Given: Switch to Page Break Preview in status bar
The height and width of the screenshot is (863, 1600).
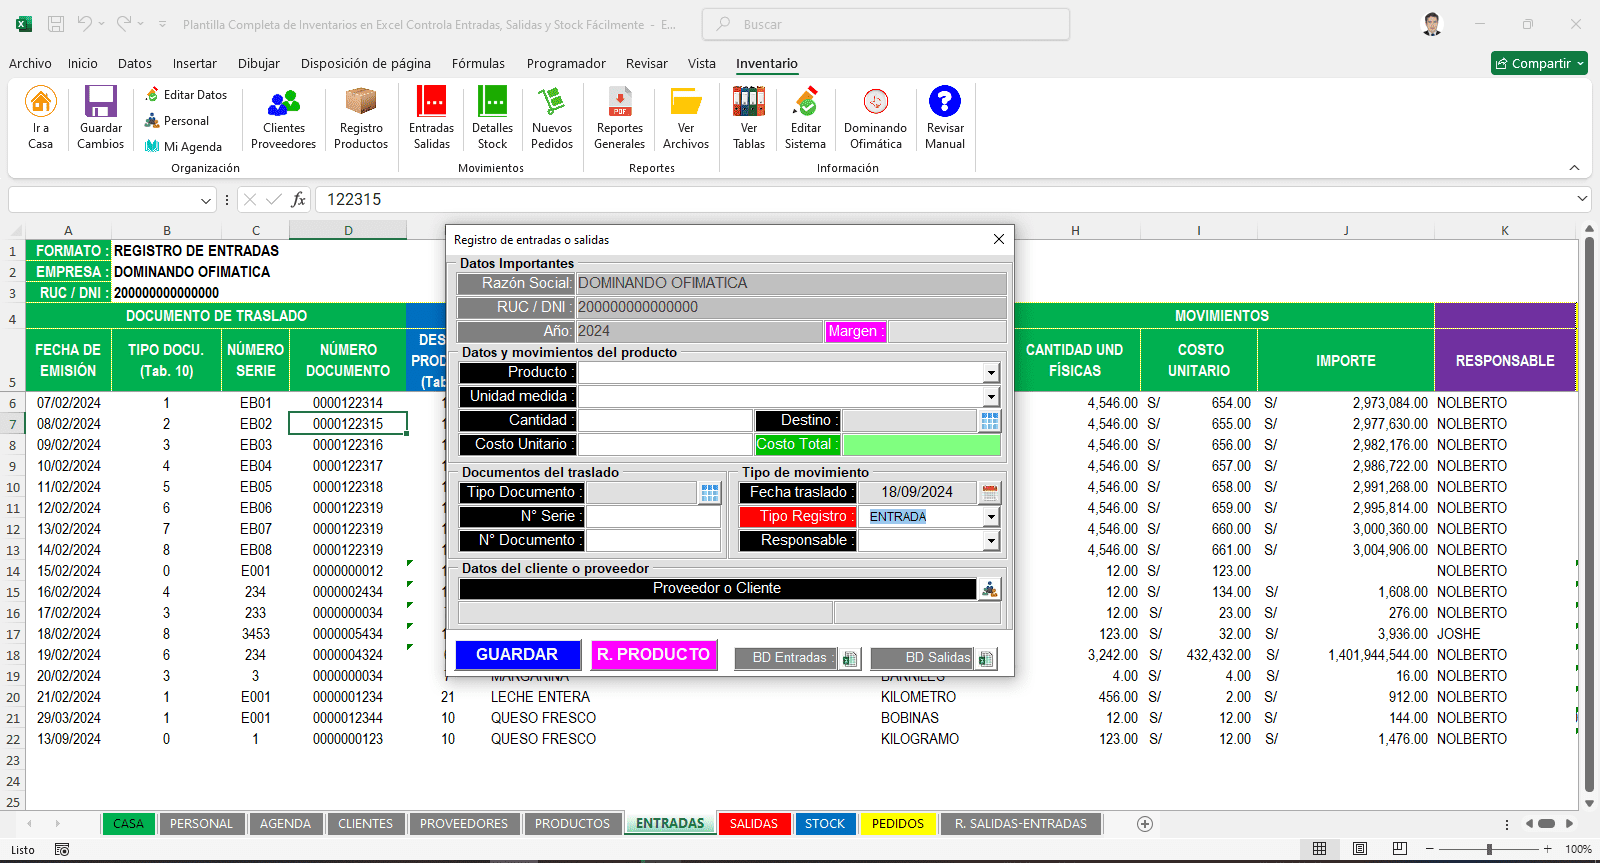Looking at the screenshot, I should point(1400,849).
